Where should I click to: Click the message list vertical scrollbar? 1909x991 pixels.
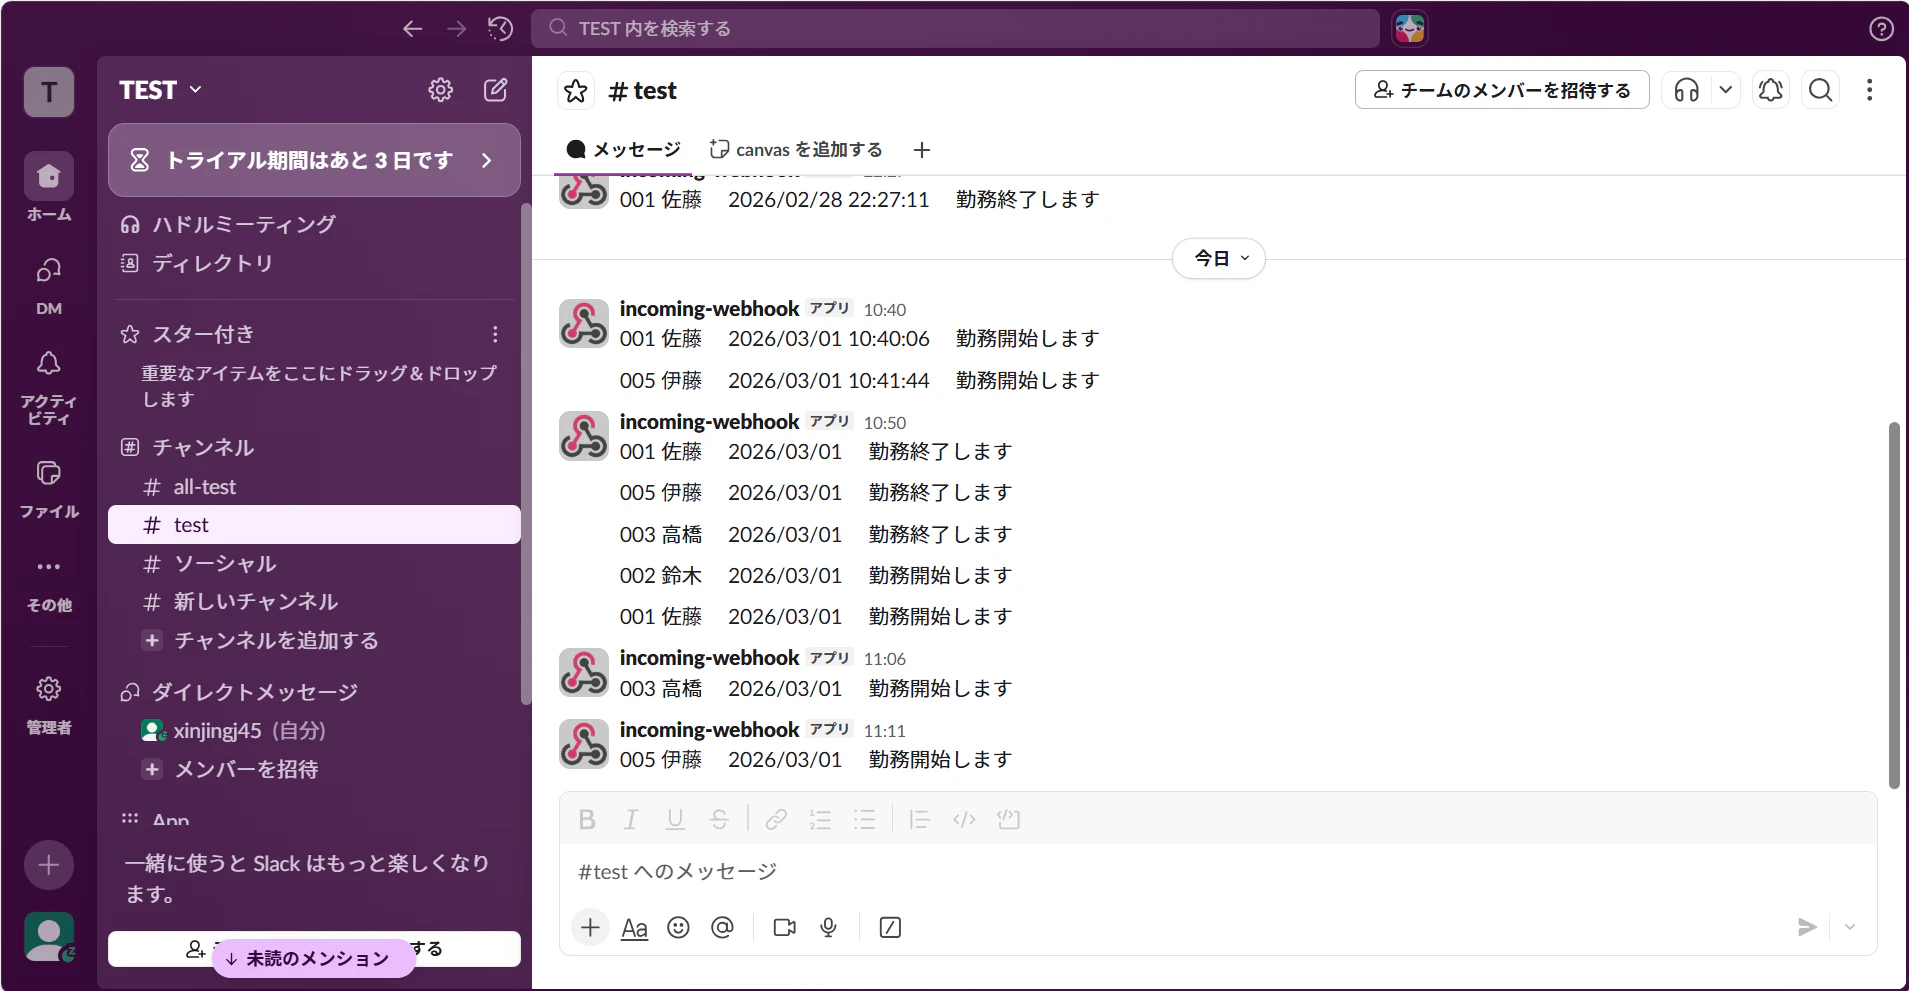coord(1893,605)
